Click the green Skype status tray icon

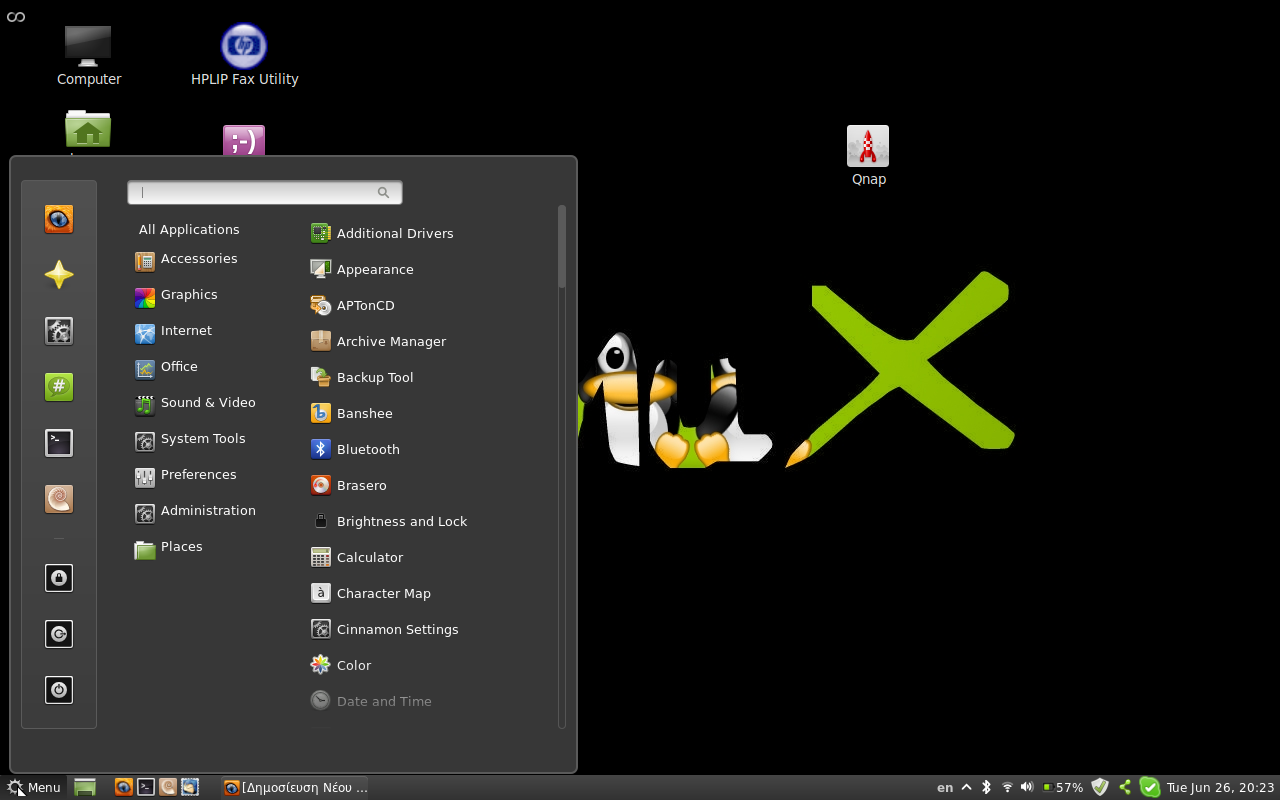coord(1150,787)
